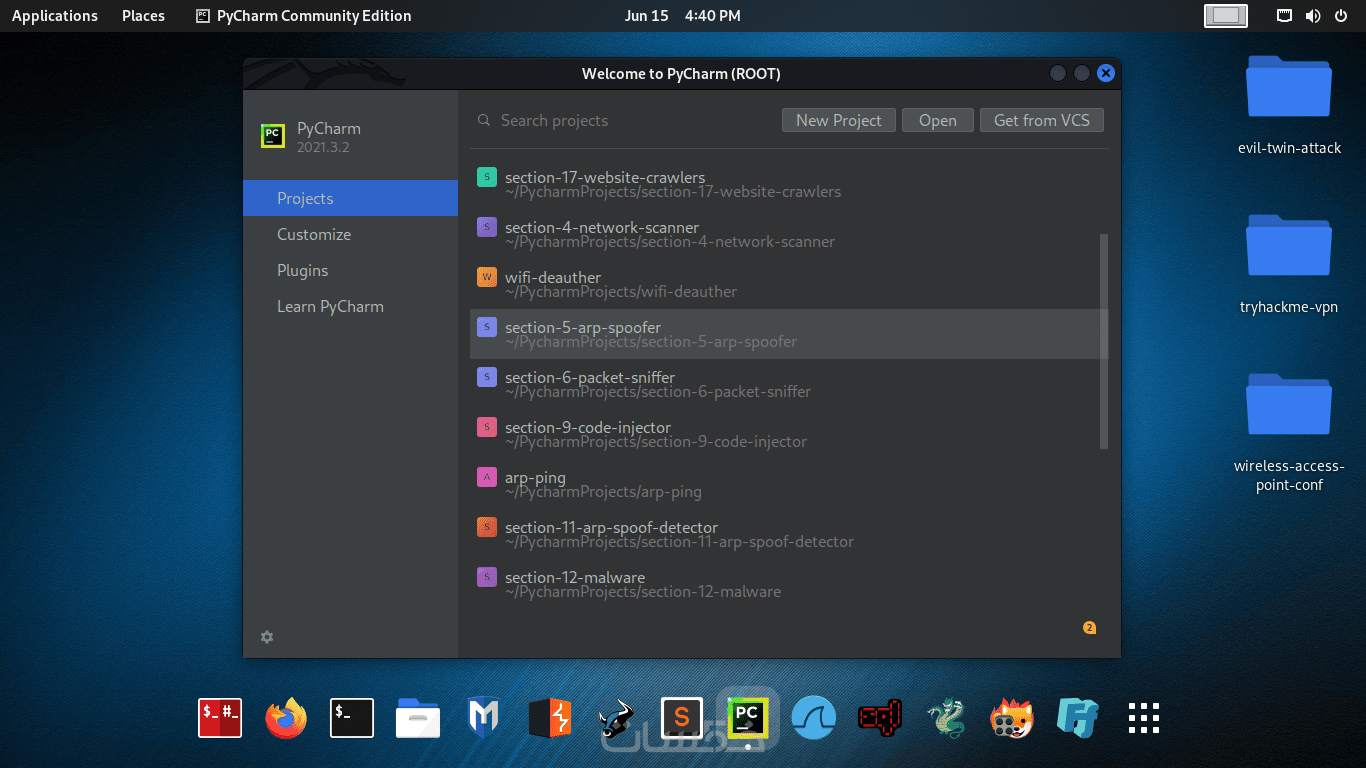Open project section-17-website-crawlers
Screen dimensions: 1366x768
[x=788, y=184]
